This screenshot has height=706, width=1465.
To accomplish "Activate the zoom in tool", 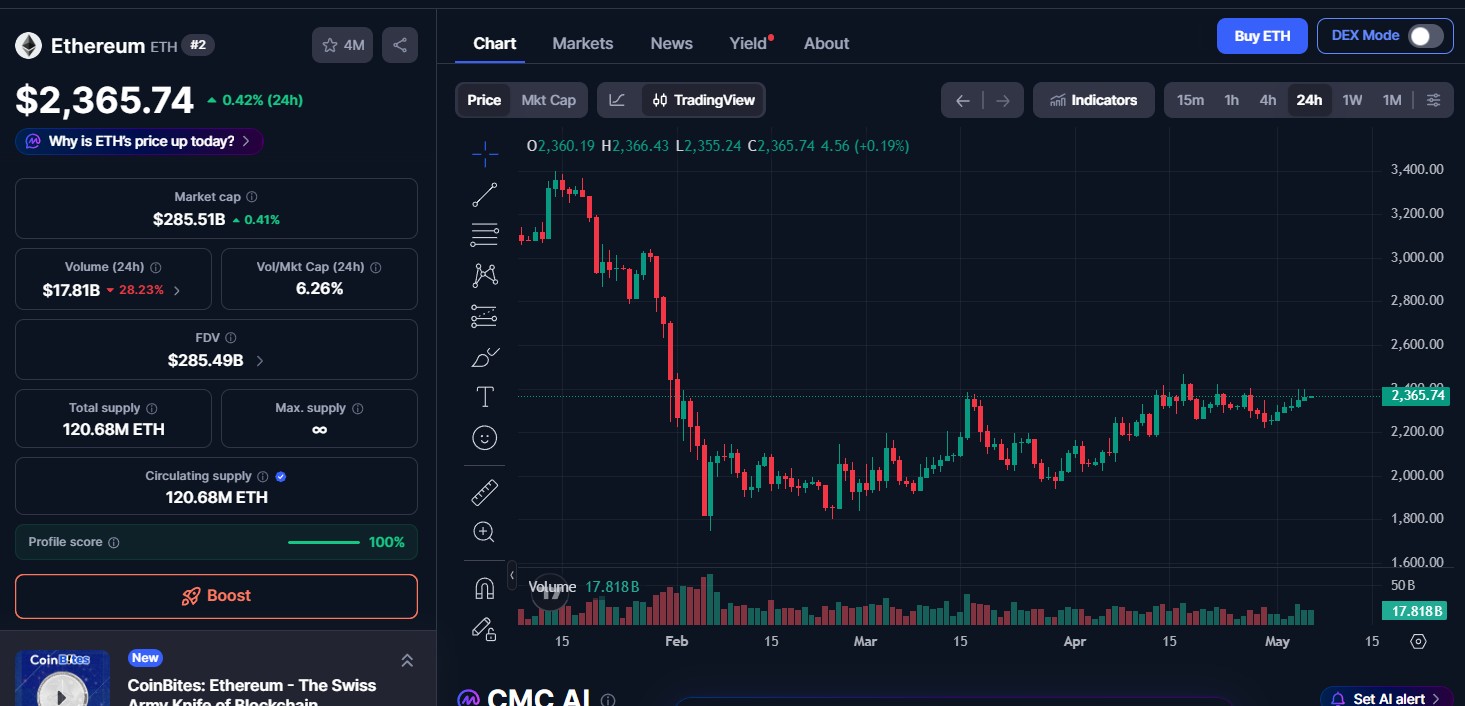I will point(485,532).
